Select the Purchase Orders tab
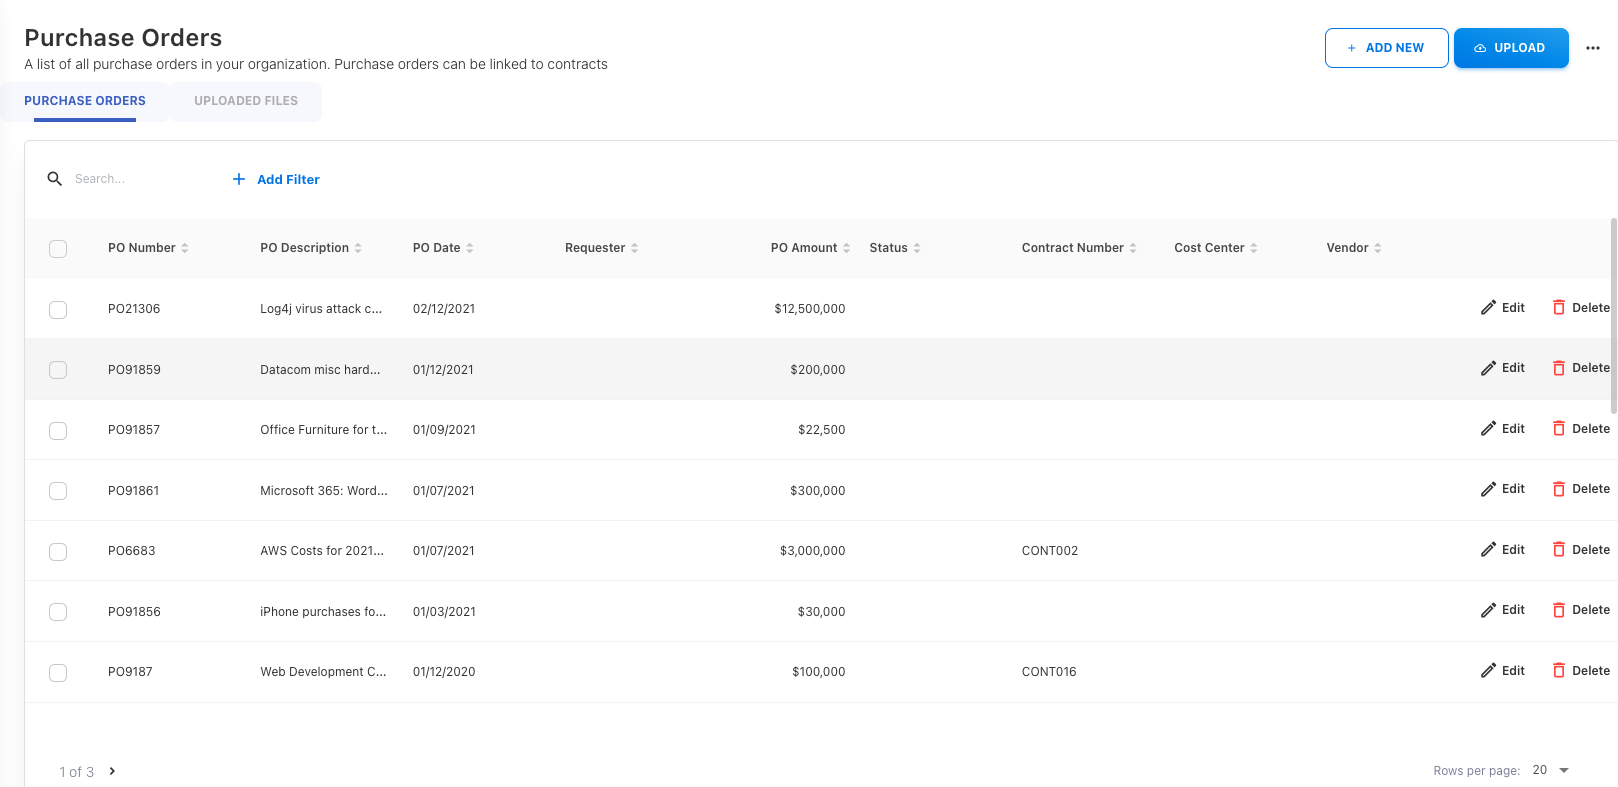Viewport: 1618px width, 787px height. coord(85,101)
